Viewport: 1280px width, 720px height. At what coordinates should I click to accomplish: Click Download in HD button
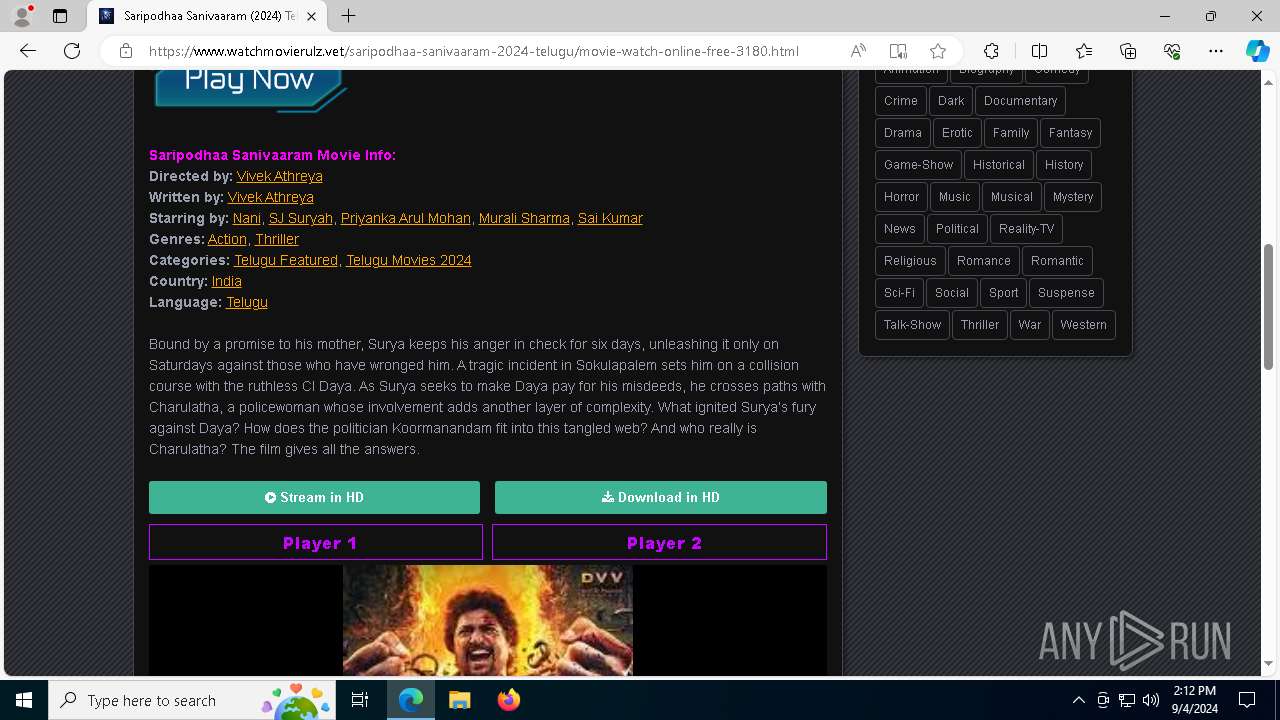[x=660, y=497]
